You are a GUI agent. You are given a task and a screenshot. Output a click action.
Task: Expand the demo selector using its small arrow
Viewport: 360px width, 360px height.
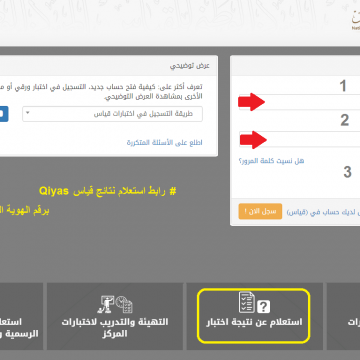28,113
